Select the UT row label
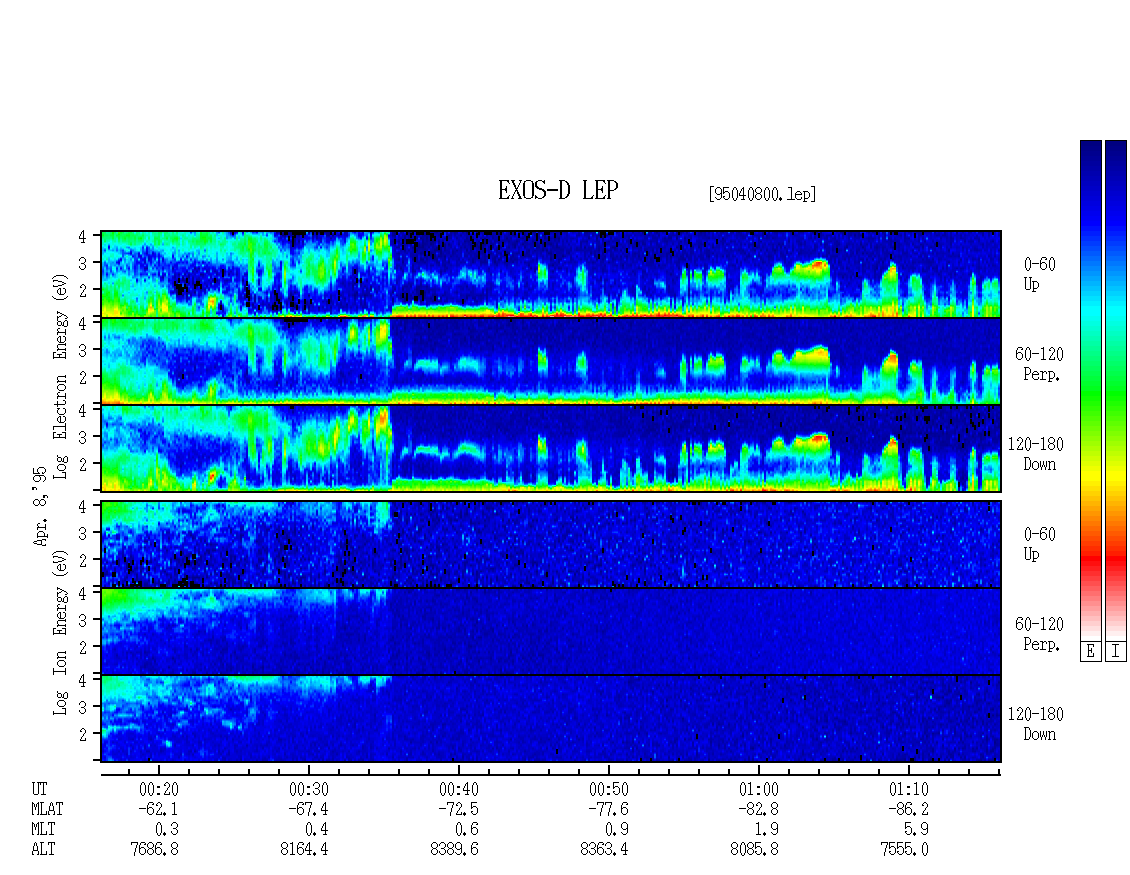This screenshot has width=1130, height=875. [x=40, y=789]
